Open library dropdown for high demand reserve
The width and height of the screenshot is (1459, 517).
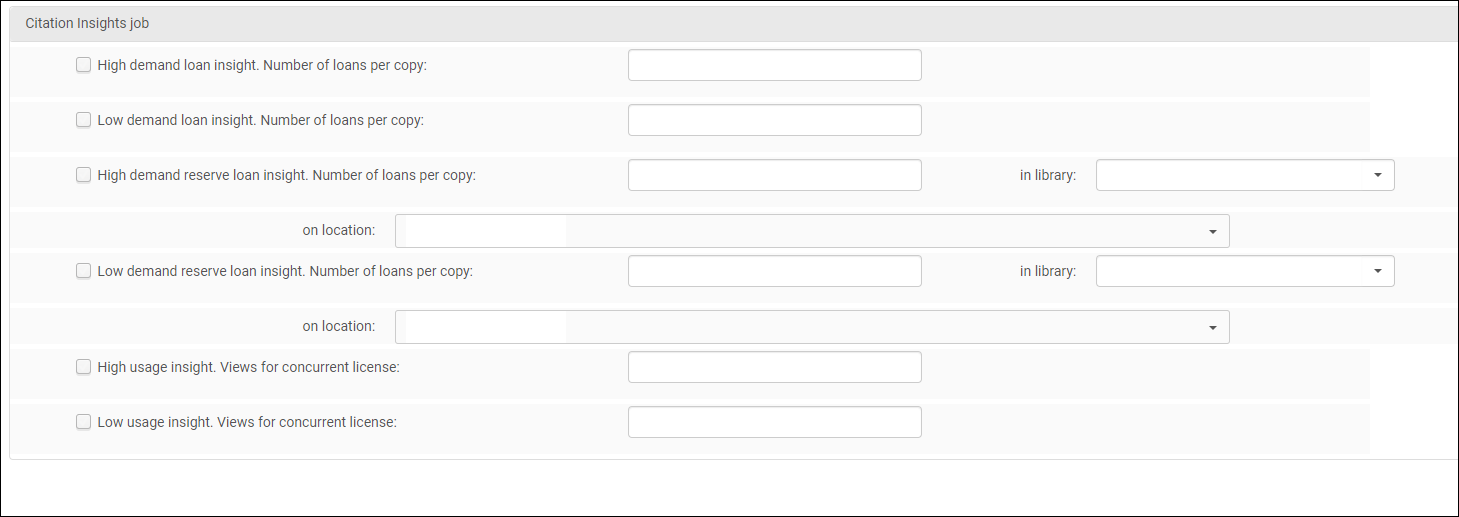(x=1245, y=175)
